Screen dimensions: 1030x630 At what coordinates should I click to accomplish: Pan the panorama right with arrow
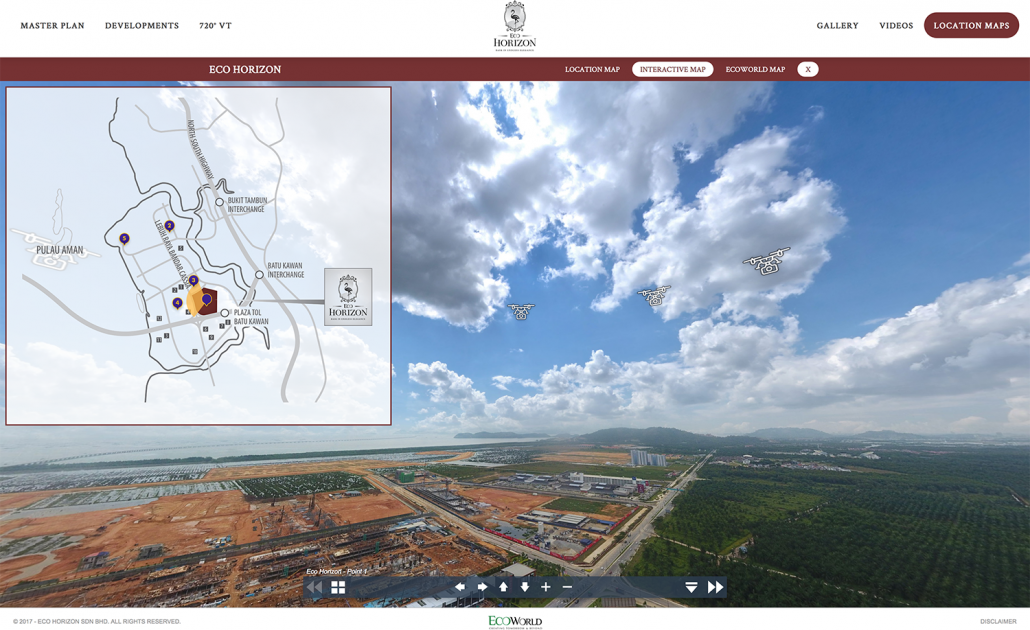[x=482, y=587]
